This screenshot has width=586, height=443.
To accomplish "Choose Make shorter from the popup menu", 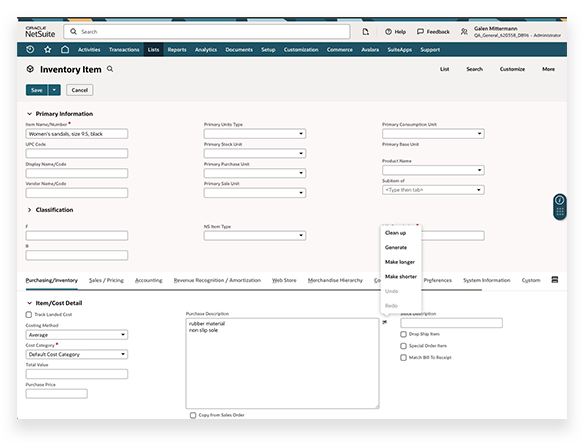I will 401,277.
